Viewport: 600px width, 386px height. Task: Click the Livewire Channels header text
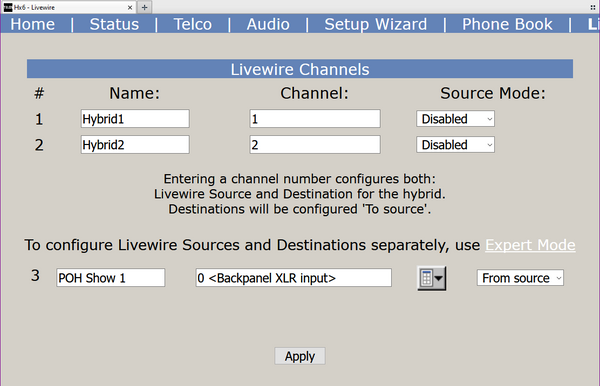[x=300, y=69]
